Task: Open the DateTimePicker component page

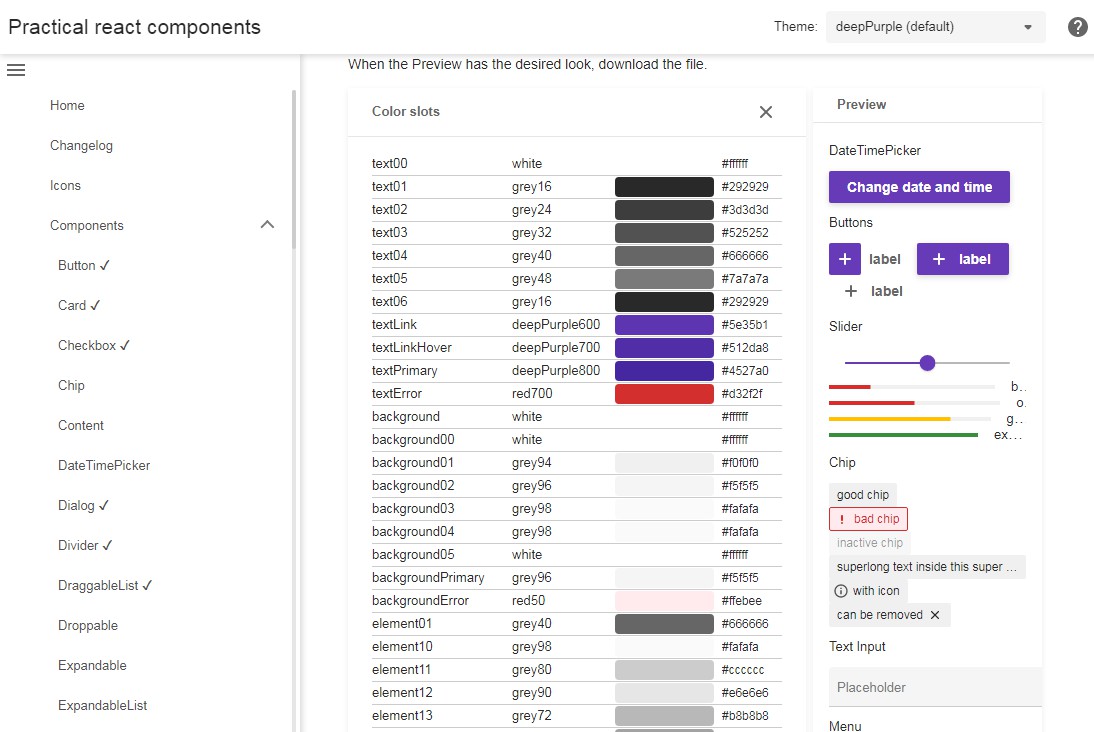Action: click(104, 465)
